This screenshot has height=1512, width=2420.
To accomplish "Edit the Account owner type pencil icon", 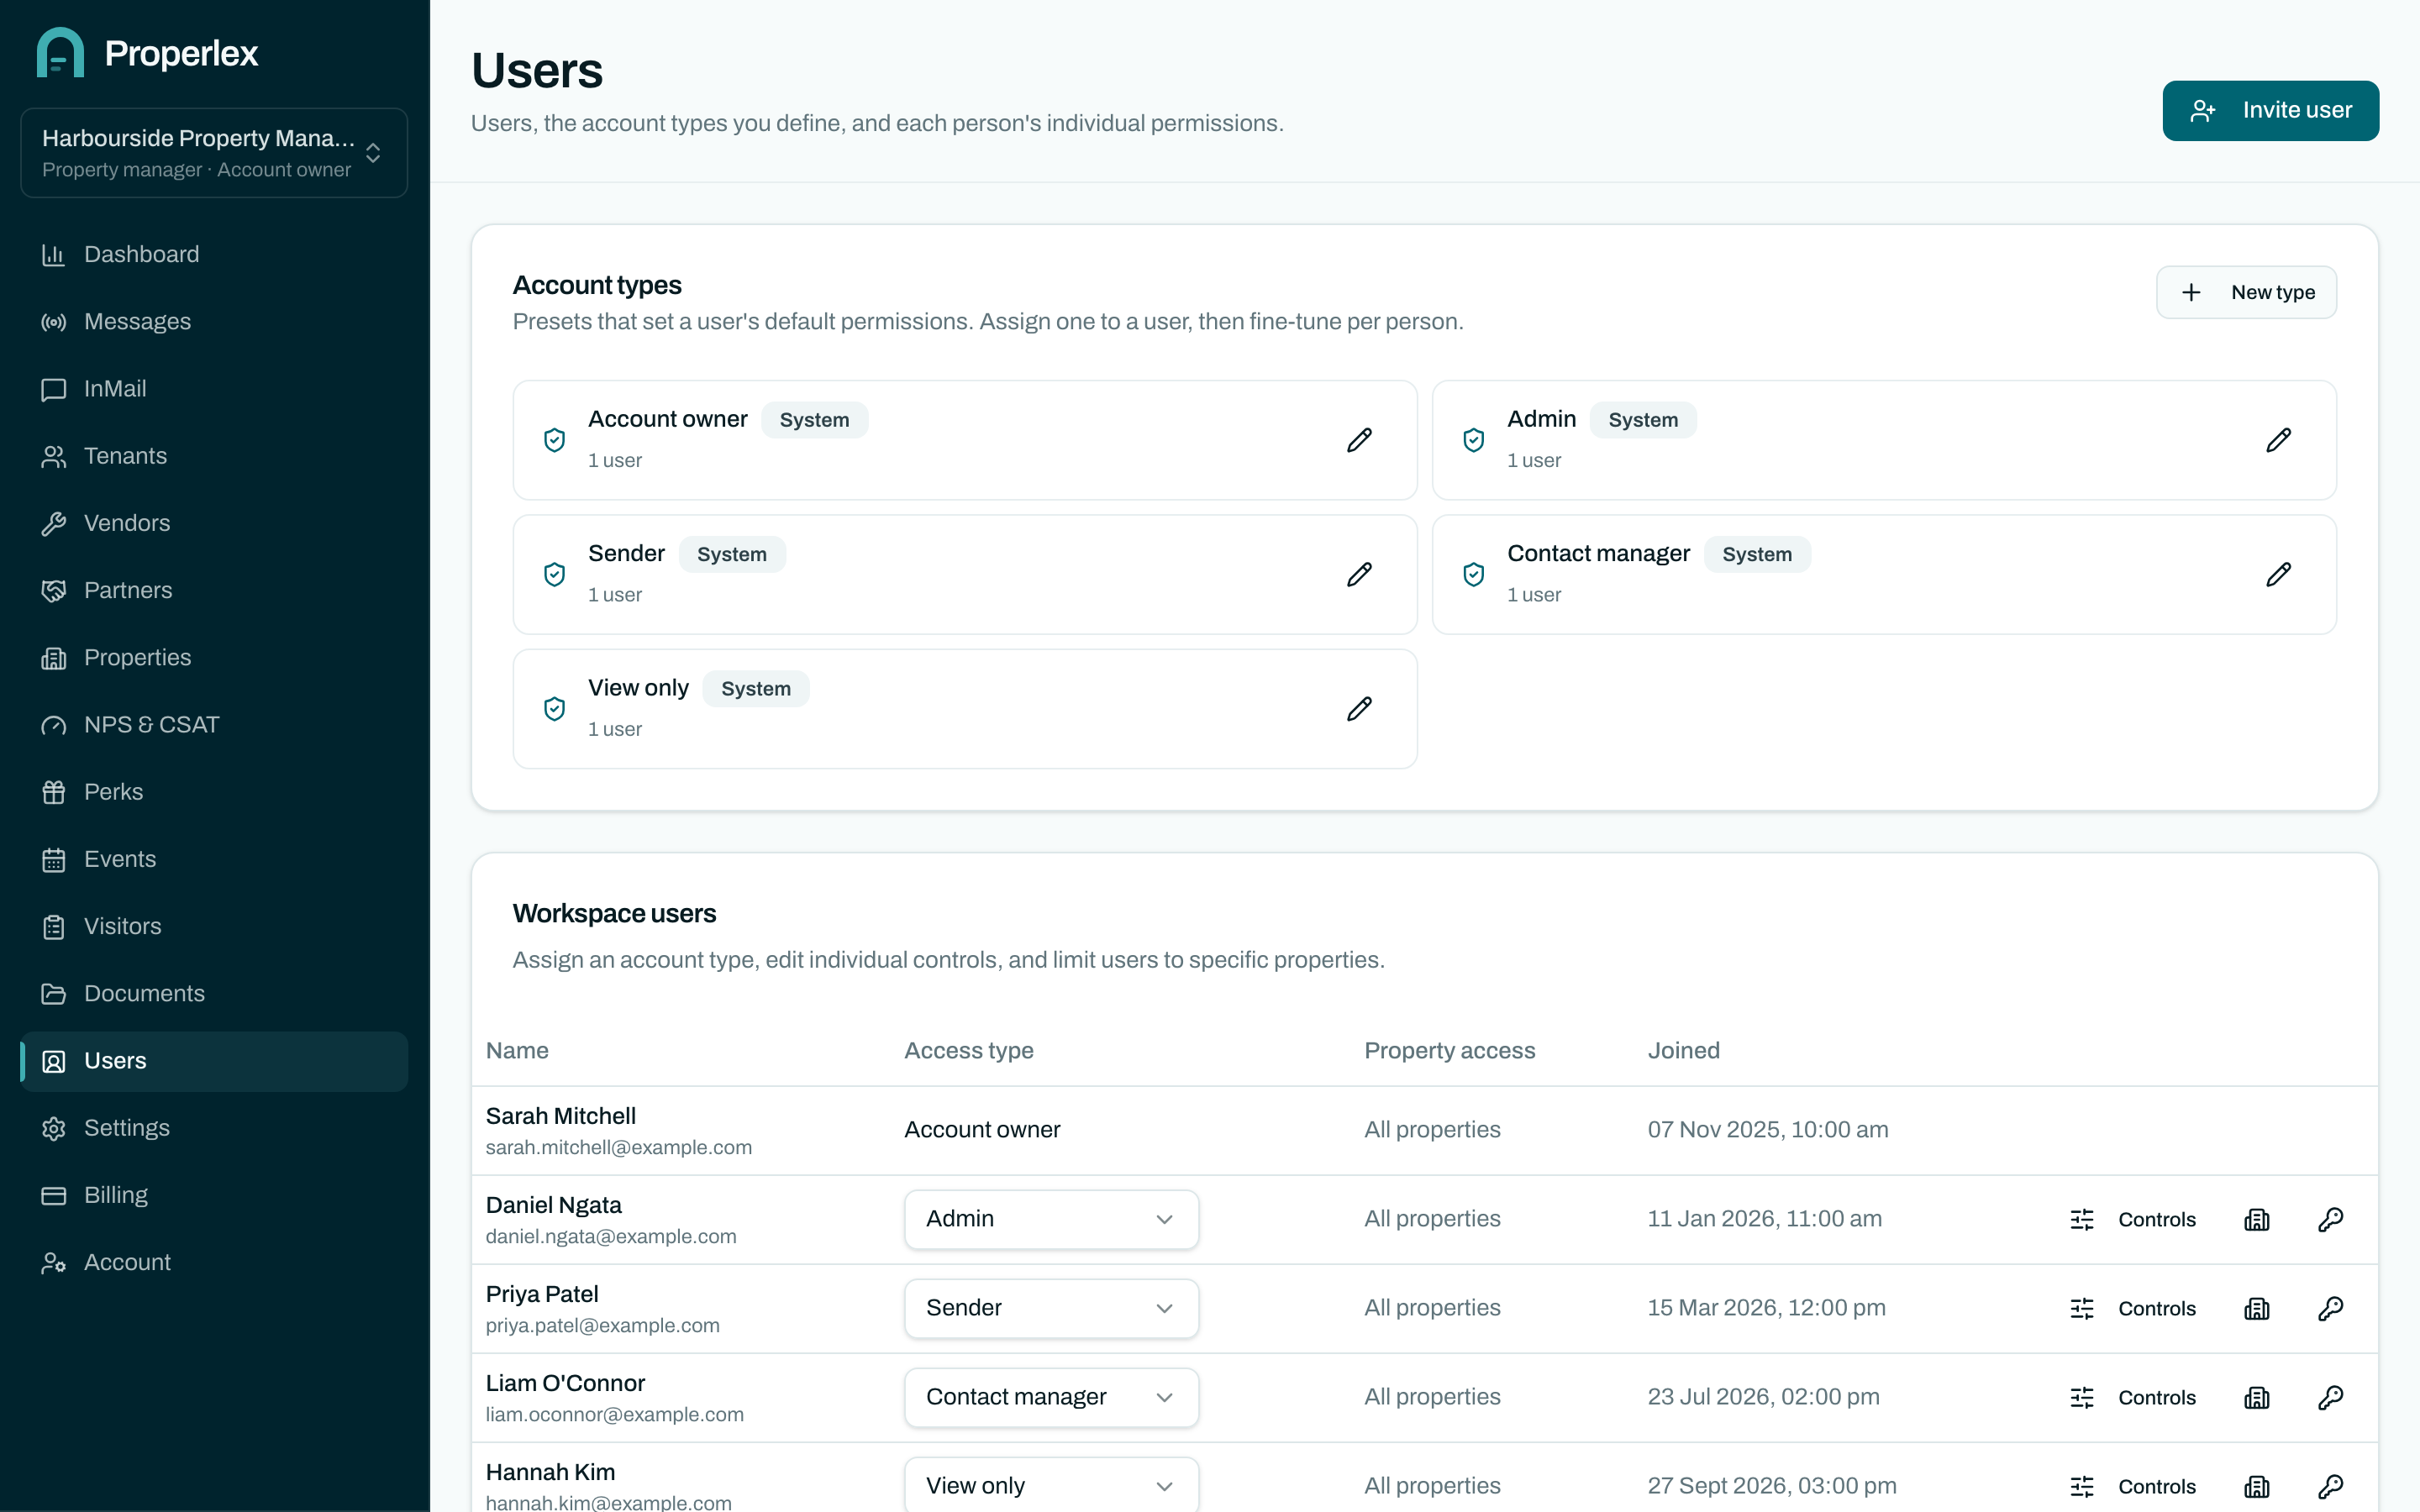I will click(1359, 440).
